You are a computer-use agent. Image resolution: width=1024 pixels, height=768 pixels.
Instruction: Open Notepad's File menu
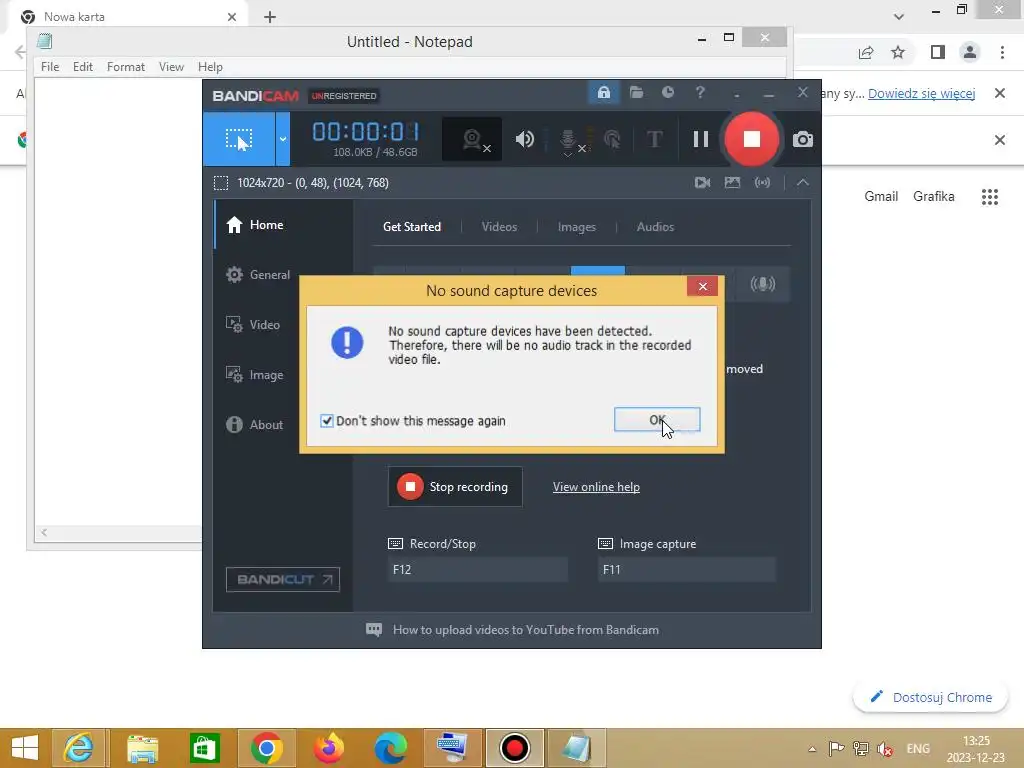click(x=50, y=67)
